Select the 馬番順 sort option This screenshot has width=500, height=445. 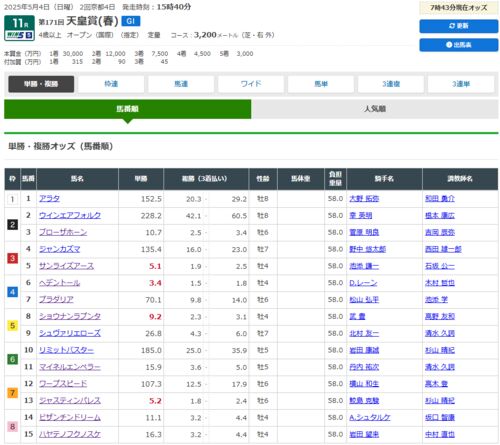pos(127,109)
